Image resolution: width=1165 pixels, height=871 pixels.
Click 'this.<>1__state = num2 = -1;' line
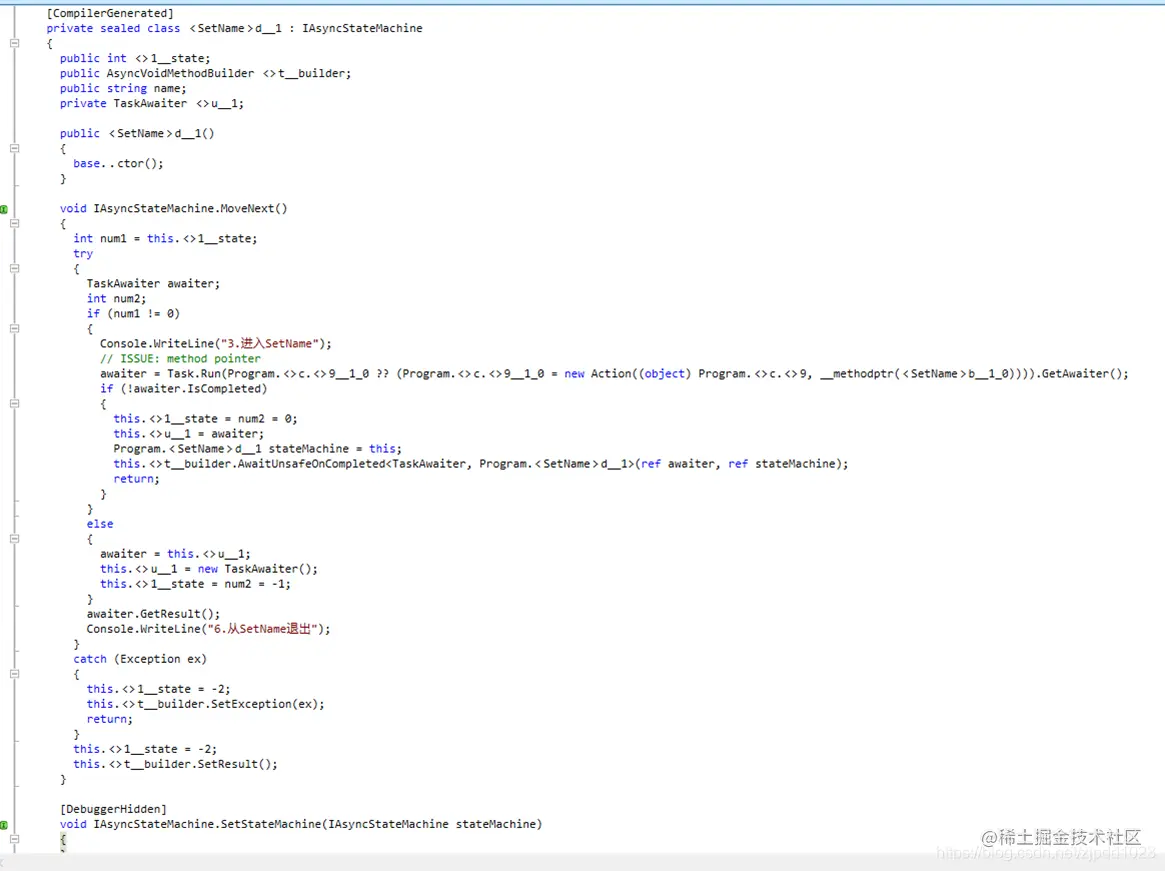coord(195,584)
